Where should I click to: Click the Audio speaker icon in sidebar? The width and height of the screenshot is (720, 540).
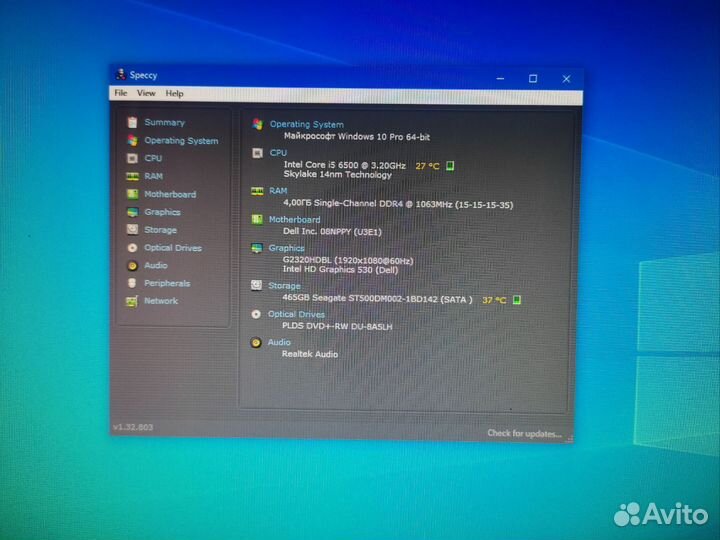coord(132,265)
